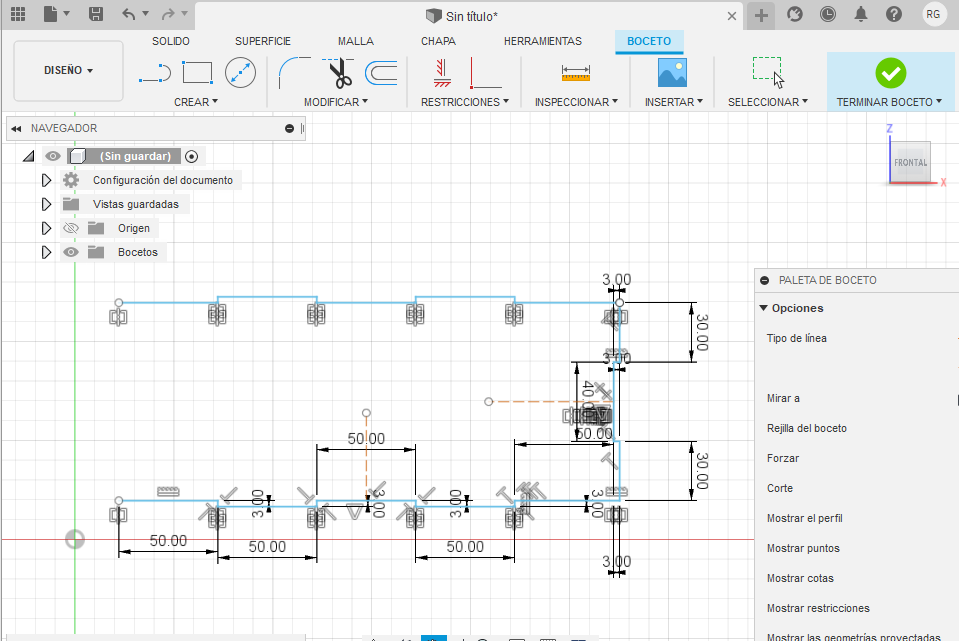This screenshot has height=641, width=959.
Task: Open the INSPECCIONAR dropdown menu
Action: pyautogui.click(x=576, y=102)
